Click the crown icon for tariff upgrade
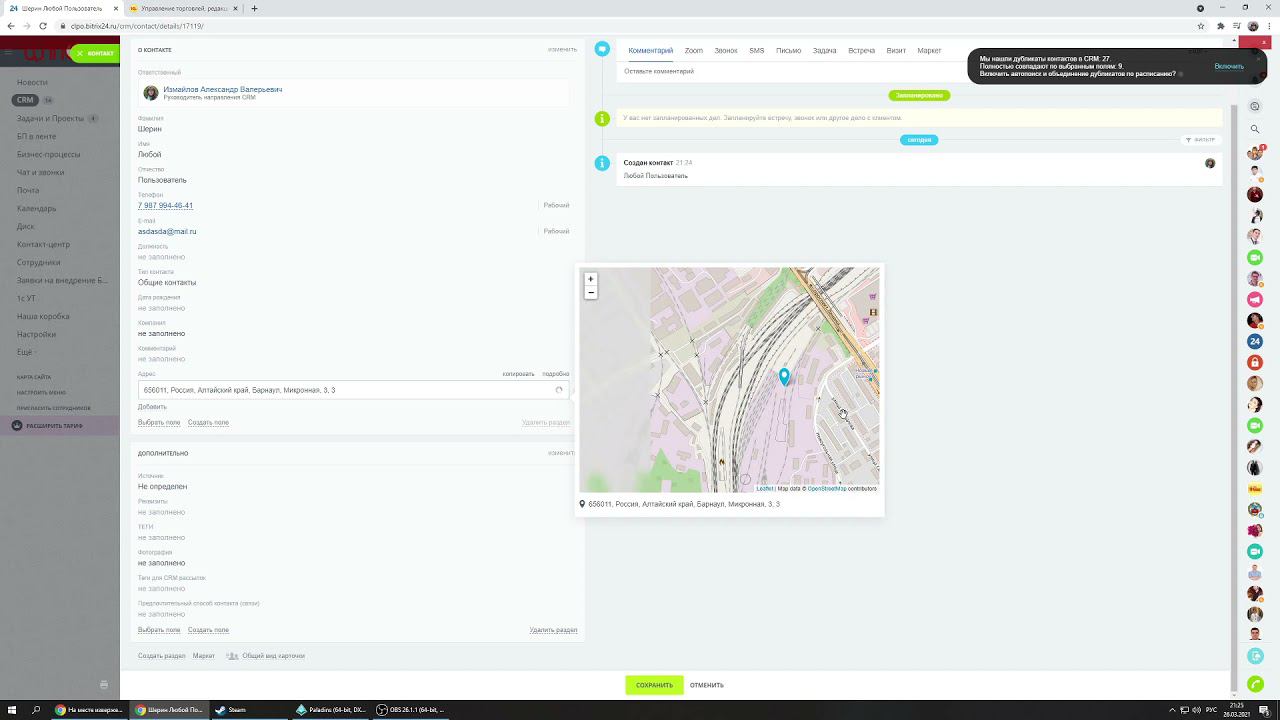Image resolution: width=1280 pixels, height=720 pixels. coord(17,426)
